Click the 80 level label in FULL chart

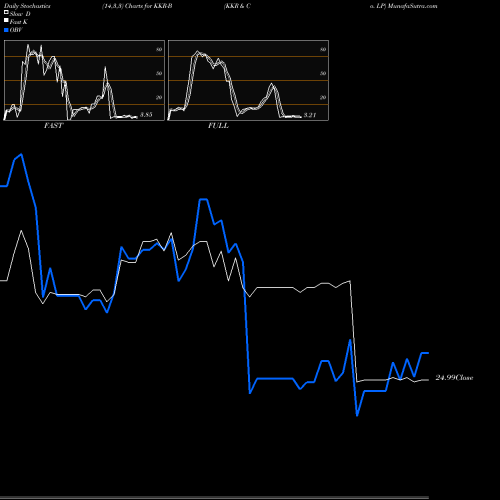[x=323, y=50]
